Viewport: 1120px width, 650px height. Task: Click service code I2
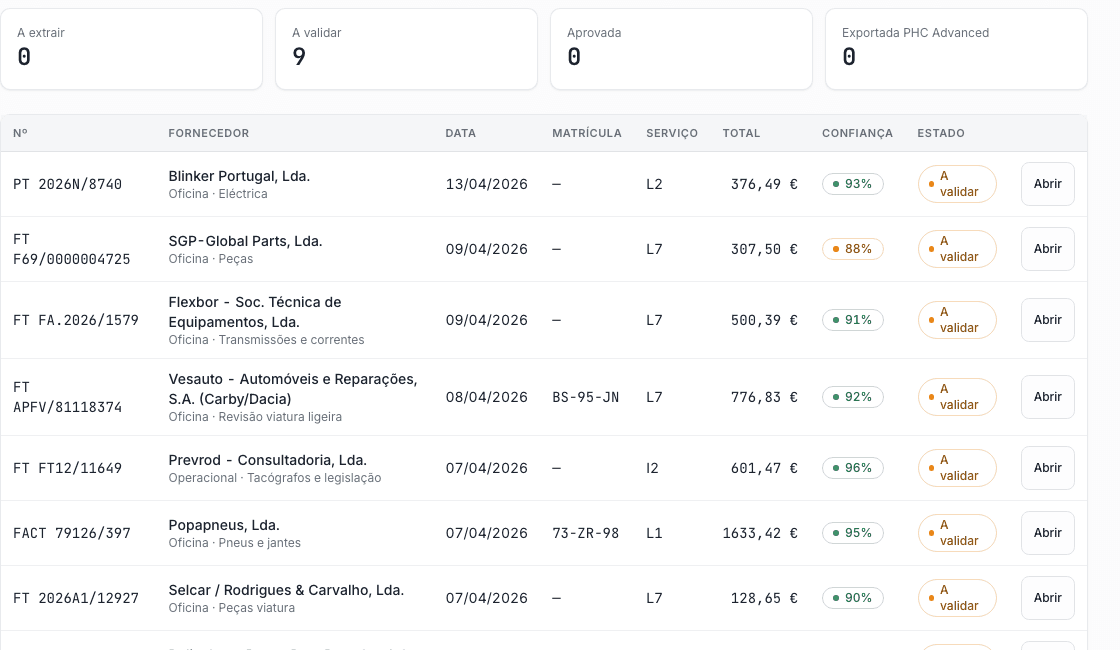click(x=652, y=468)
